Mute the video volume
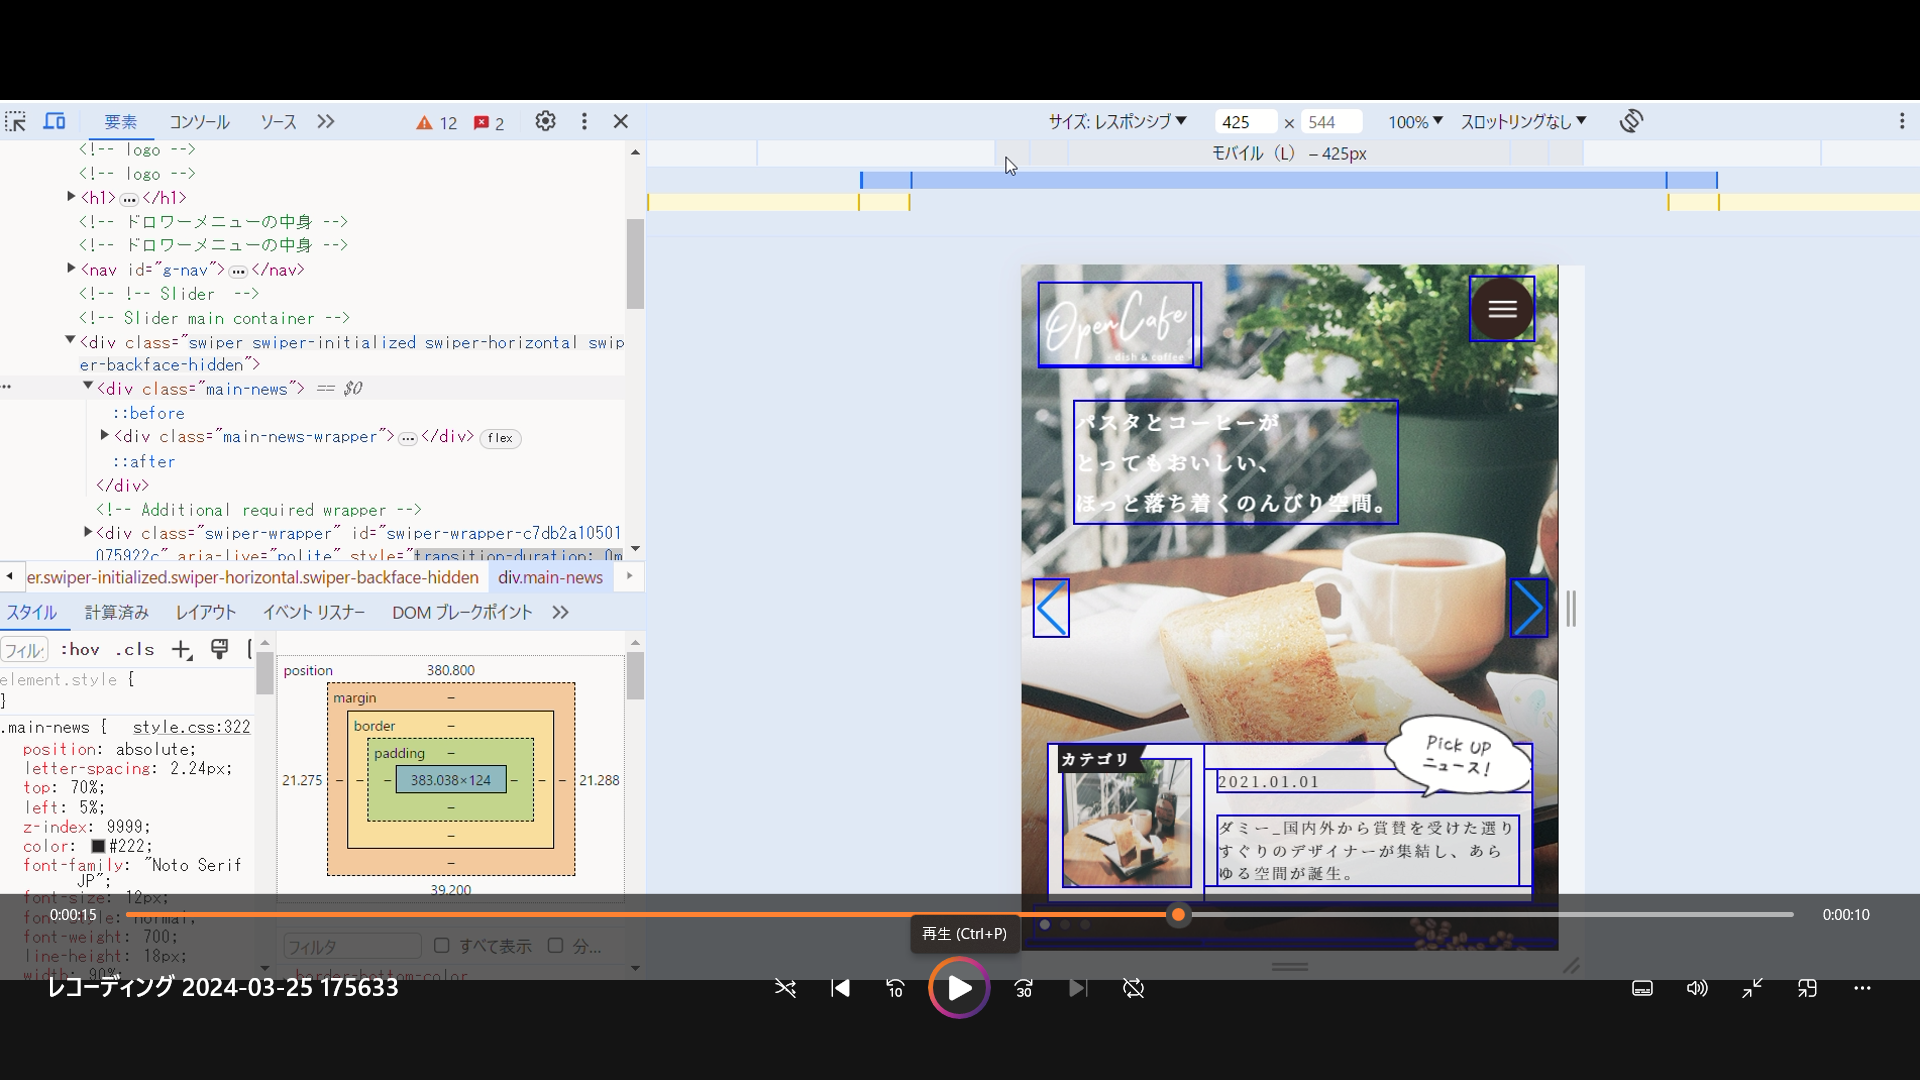Image resolution: width=1920 pixels, height=1080 pixels. click(1697, 988)
